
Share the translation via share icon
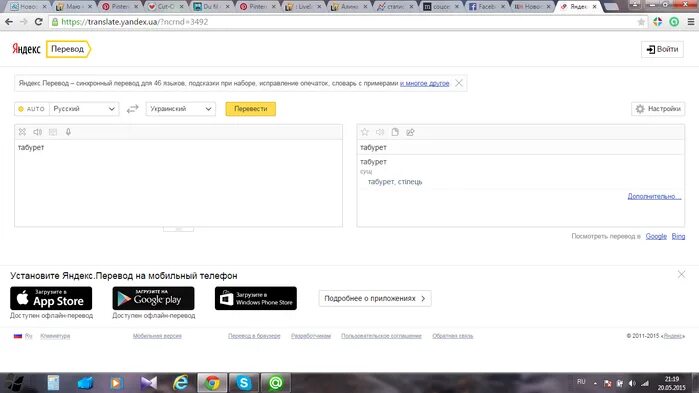410,132
